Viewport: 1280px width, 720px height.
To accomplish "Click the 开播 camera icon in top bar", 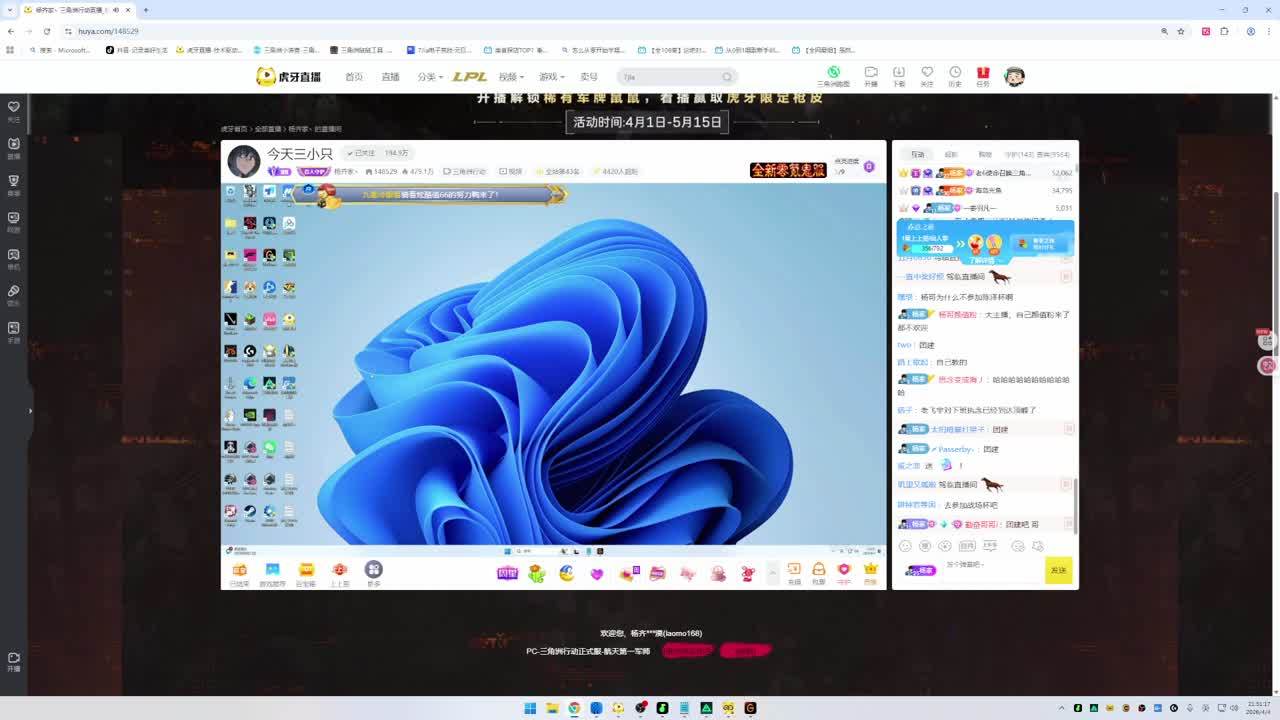I will coord(871,74).
